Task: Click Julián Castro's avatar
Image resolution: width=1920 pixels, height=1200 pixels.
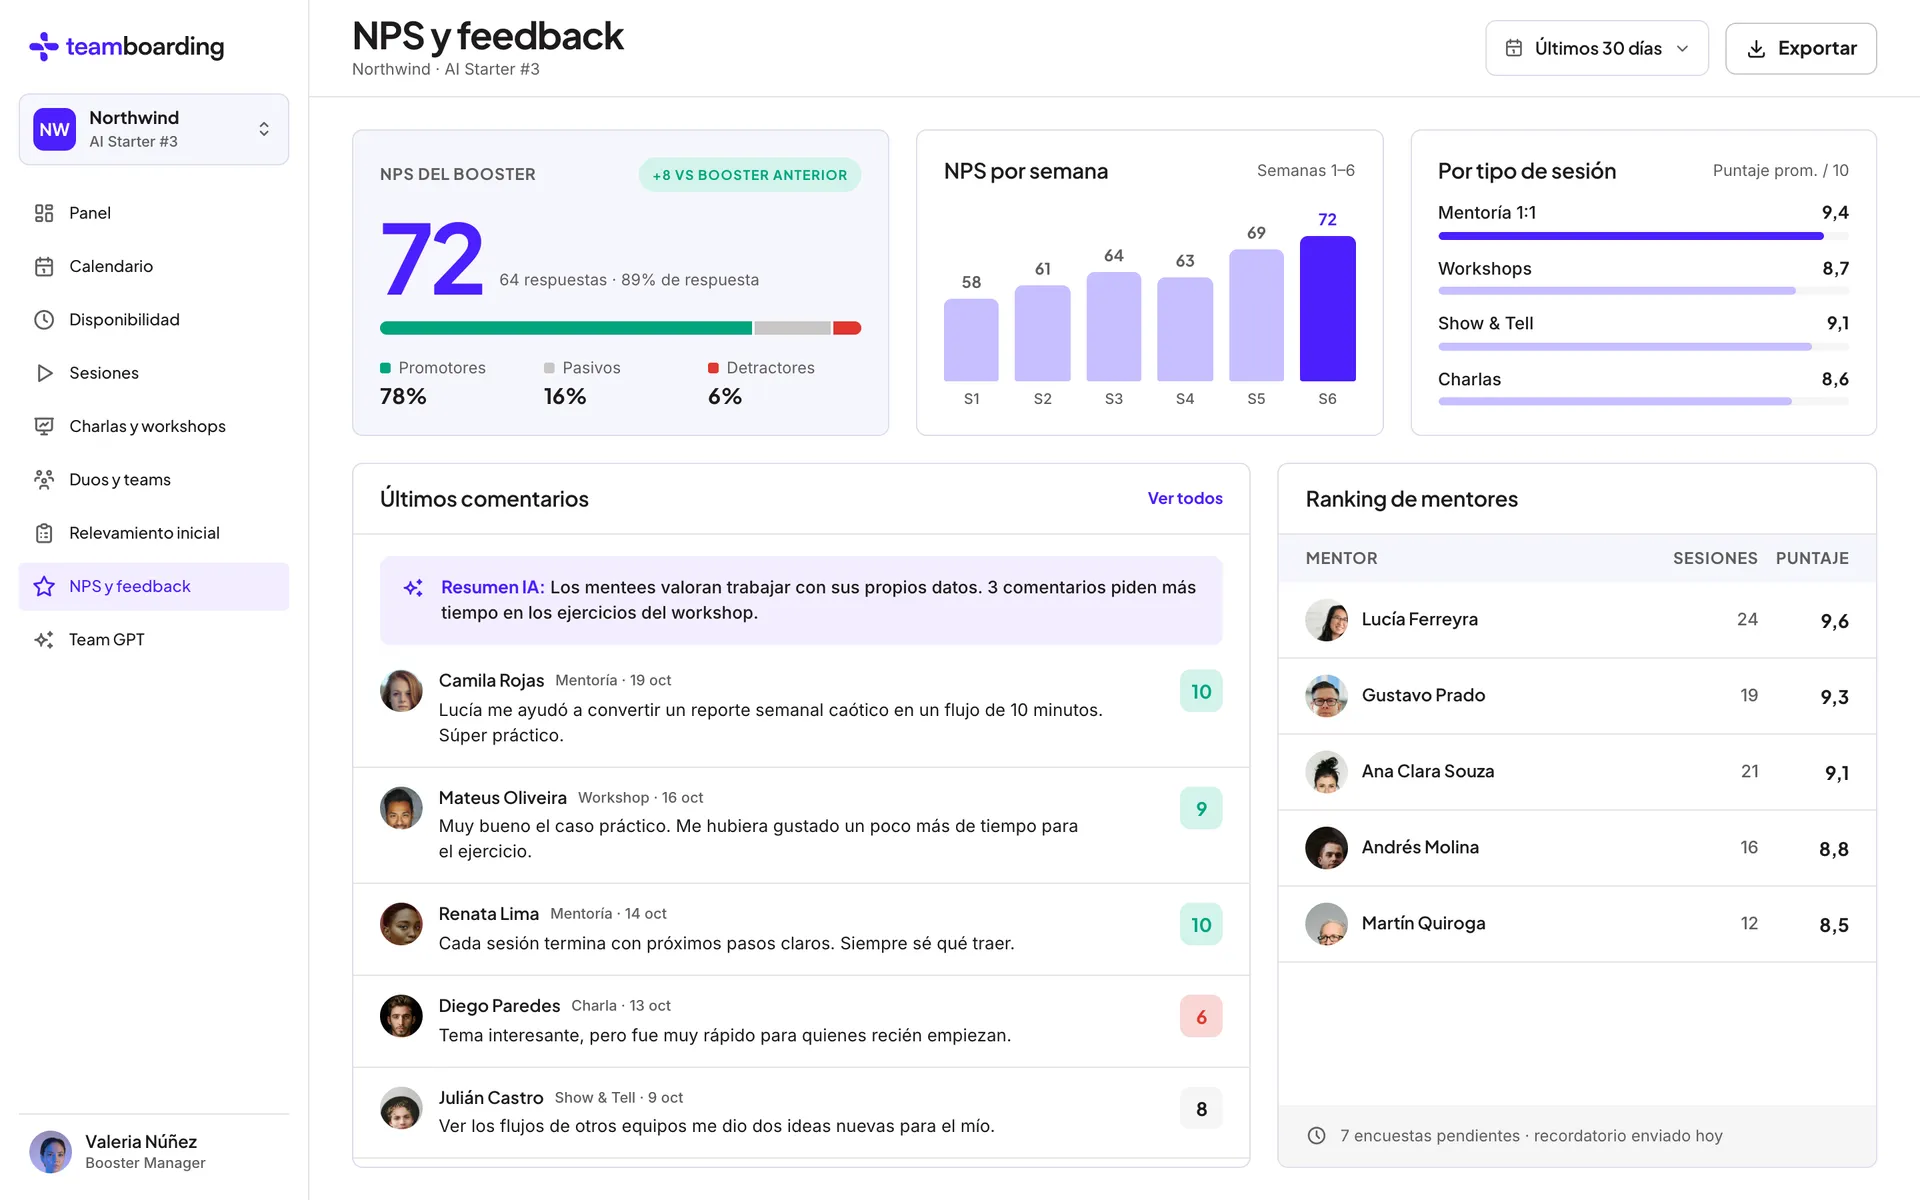Action: coord(401,1108)
